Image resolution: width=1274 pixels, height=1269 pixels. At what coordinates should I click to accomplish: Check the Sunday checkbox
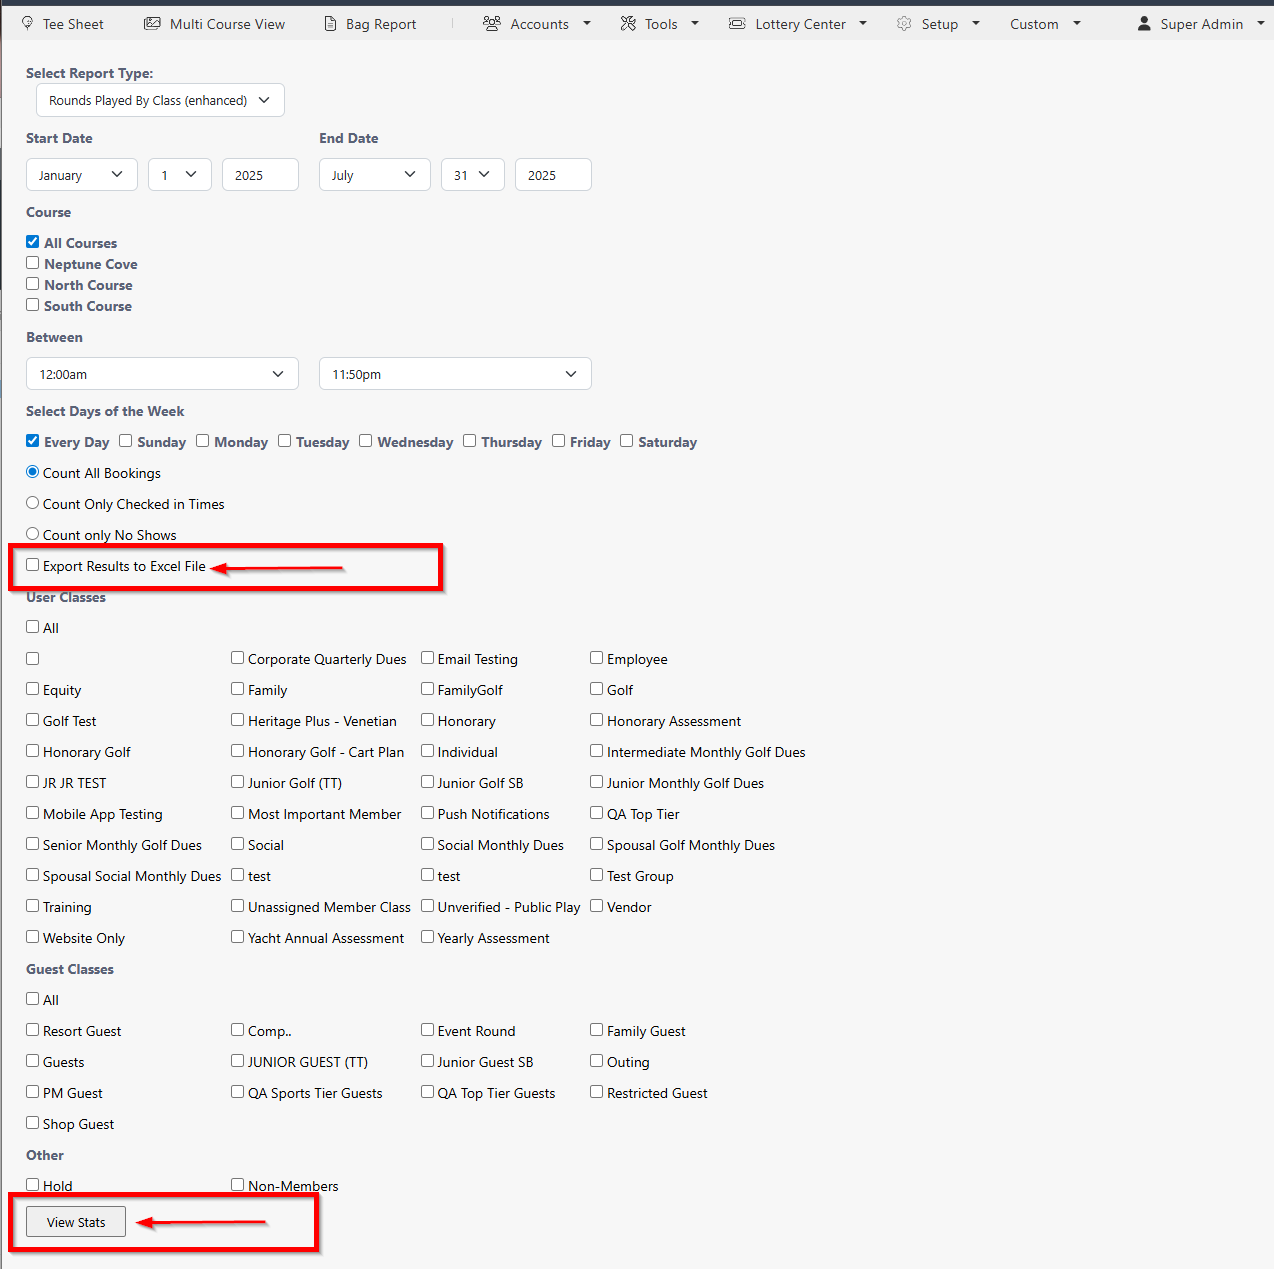126,441
